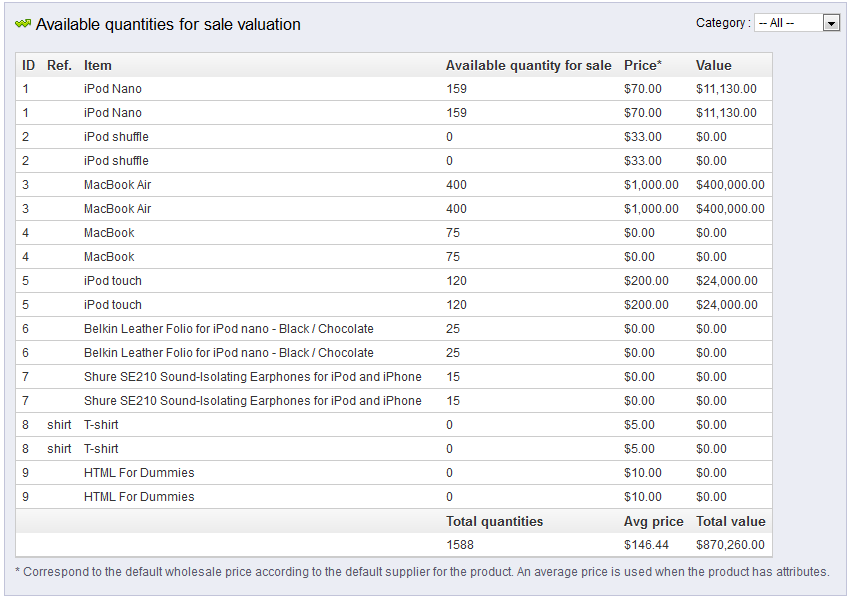Select the first T-shirt row
The width and height of the screenshot is (851, 599).
coord(394,425)
